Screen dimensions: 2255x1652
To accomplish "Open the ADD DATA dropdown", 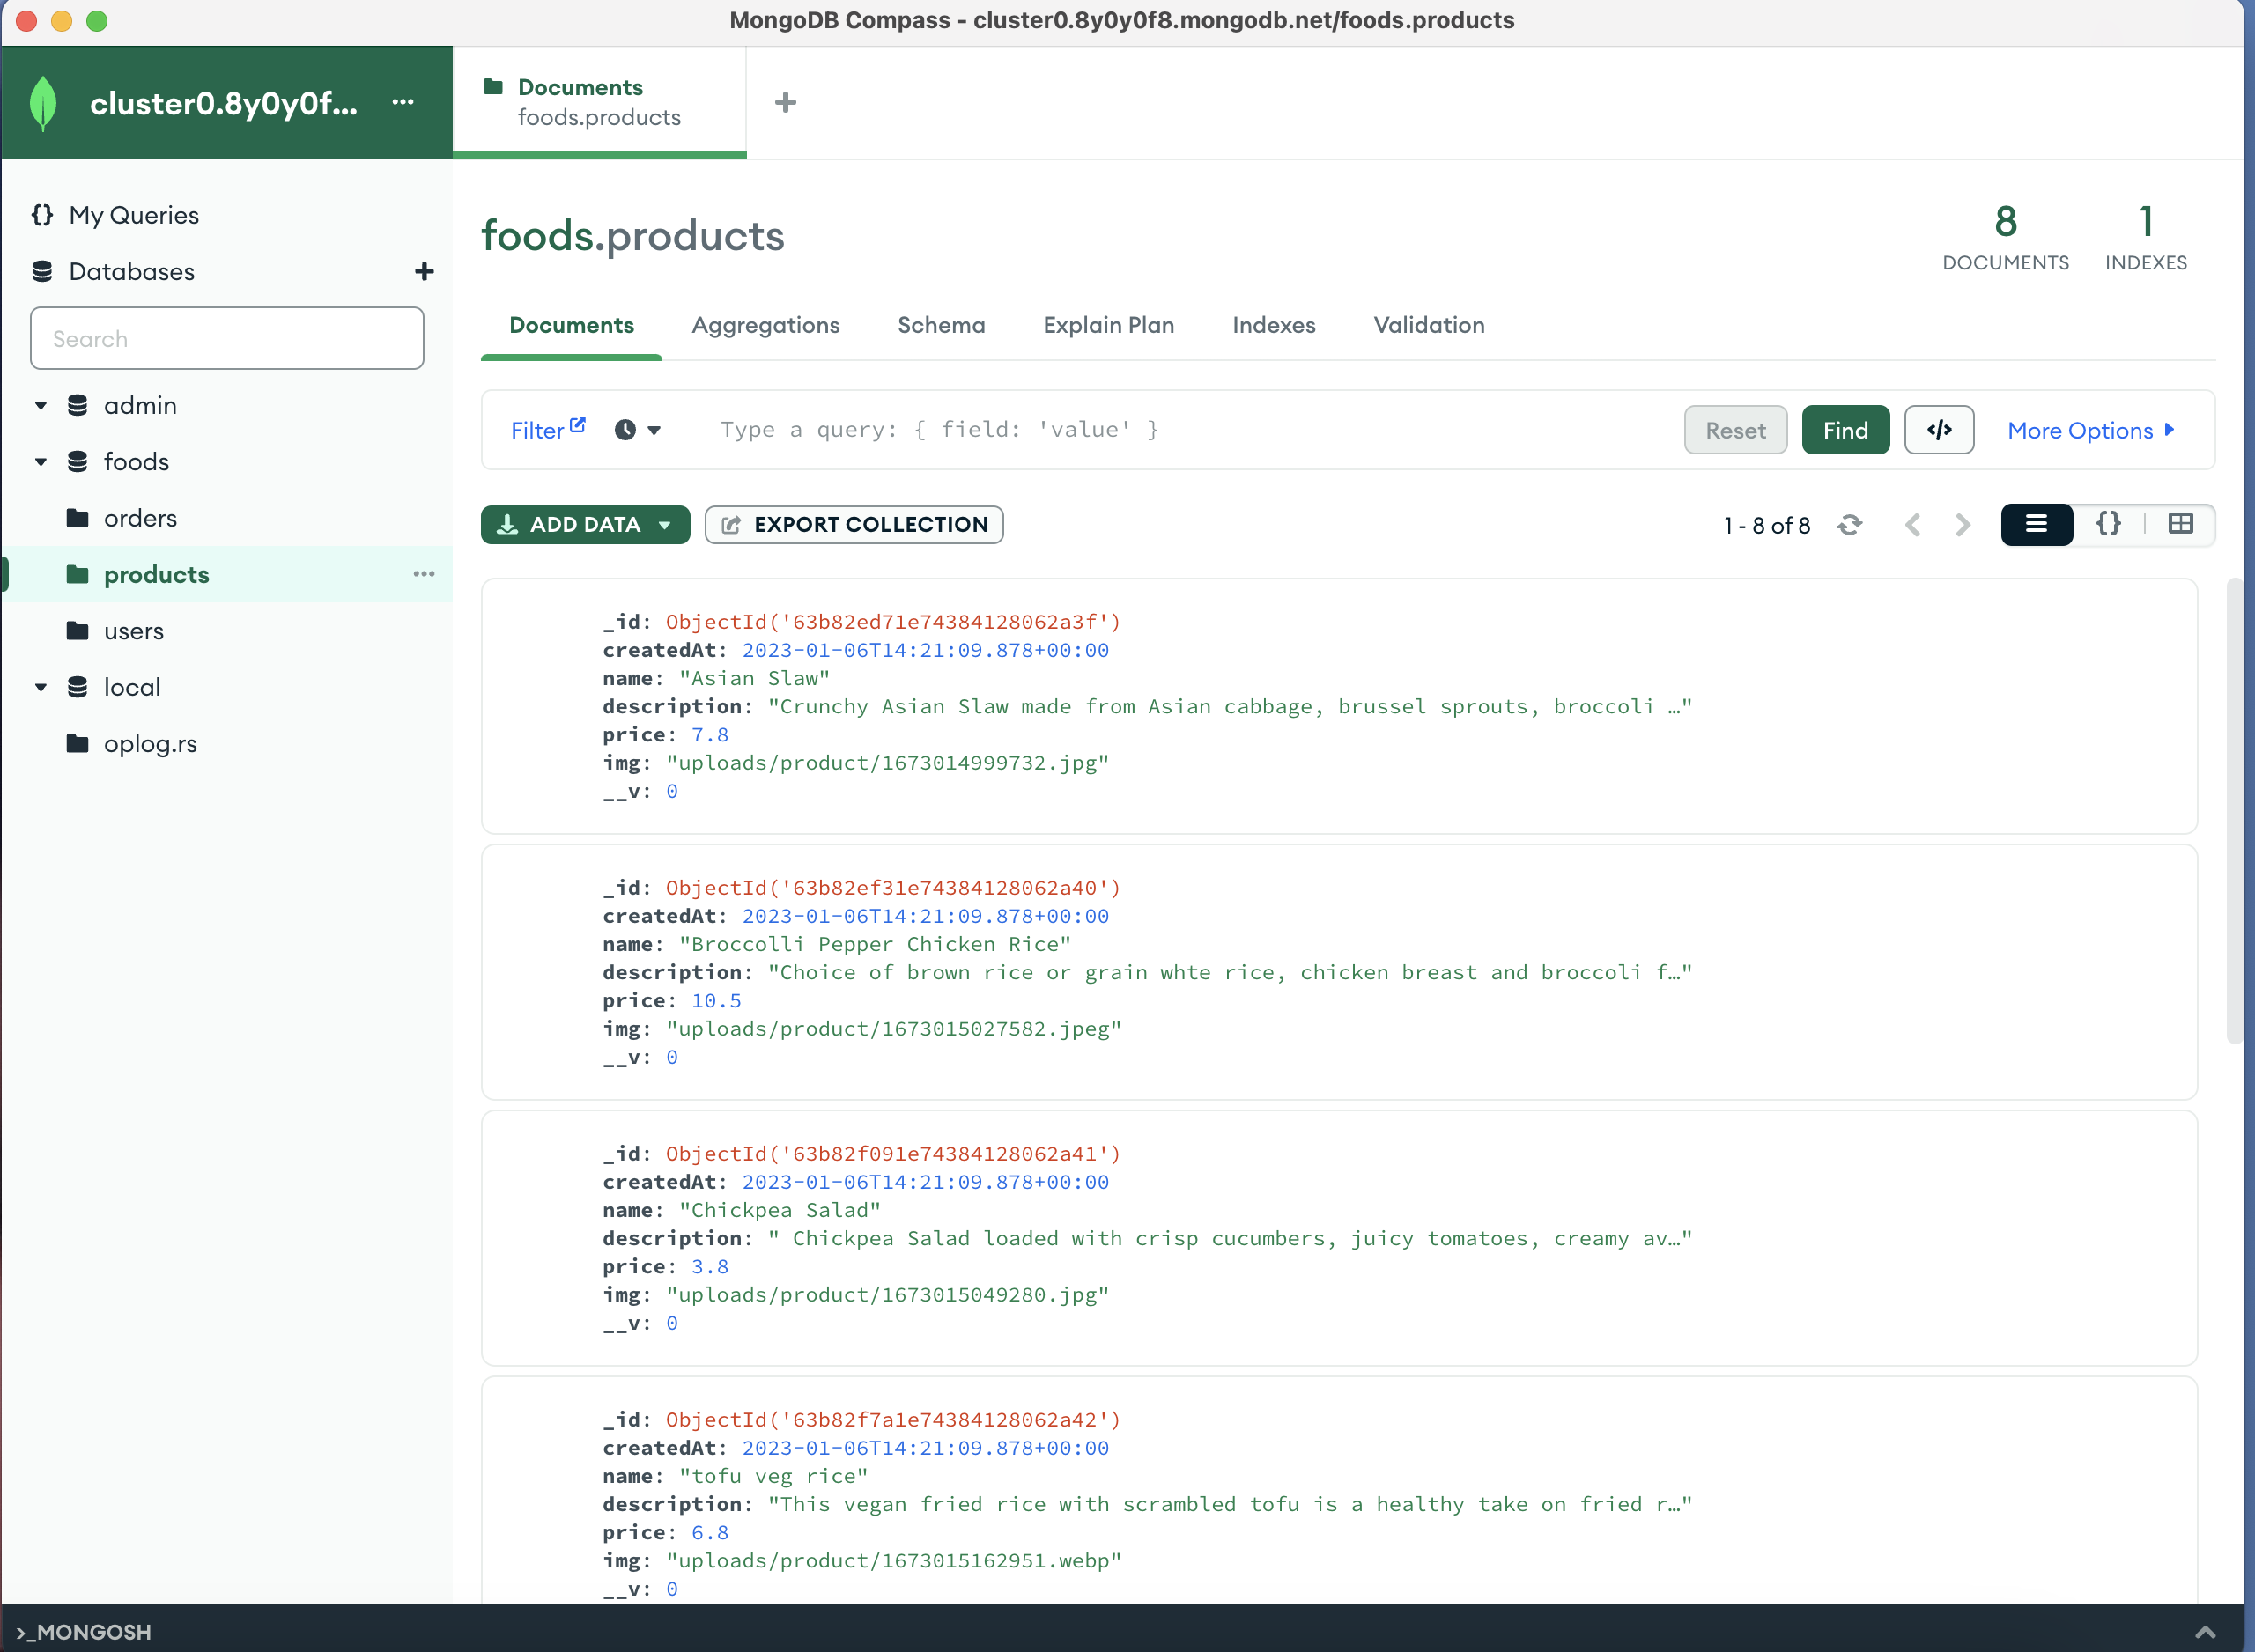I will 585,525.
